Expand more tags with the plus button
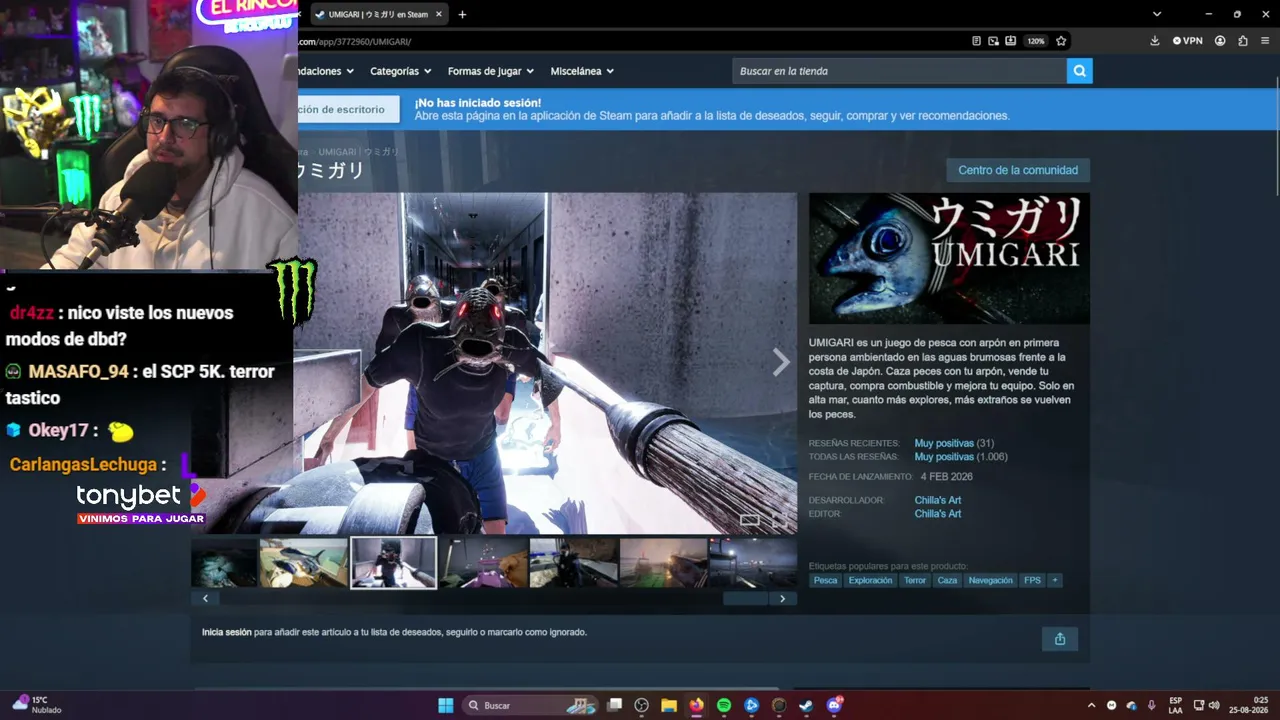Screen dimensions: 1280x720 coord(1054,580)
